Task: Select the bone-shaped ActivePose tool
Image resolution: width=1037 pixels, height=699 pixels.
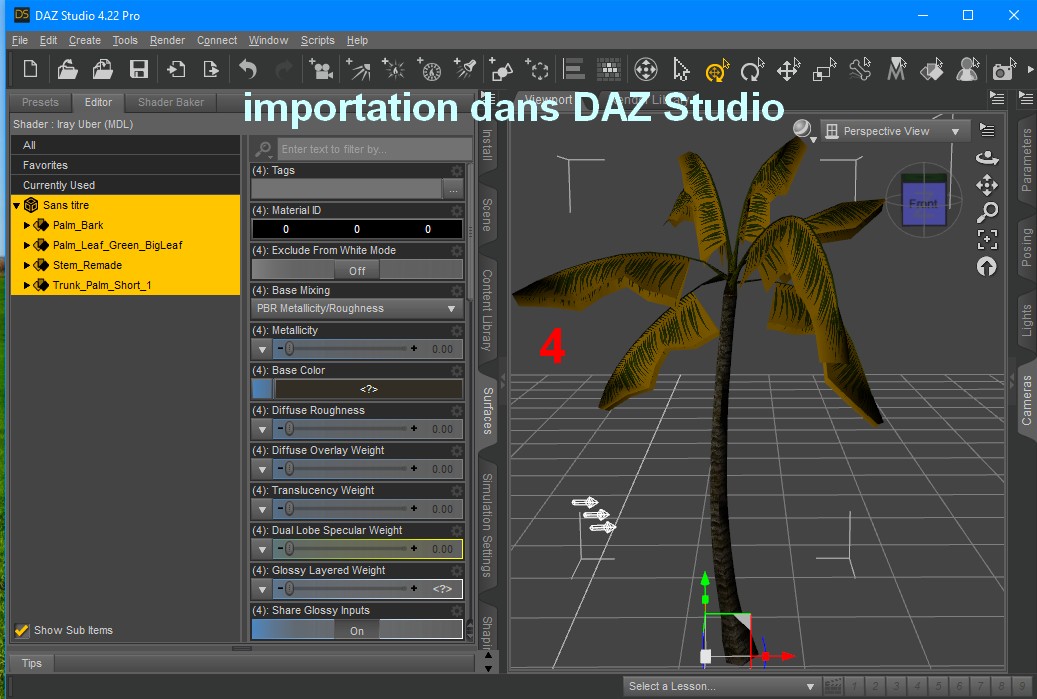Action: click(x=860, y=69)
